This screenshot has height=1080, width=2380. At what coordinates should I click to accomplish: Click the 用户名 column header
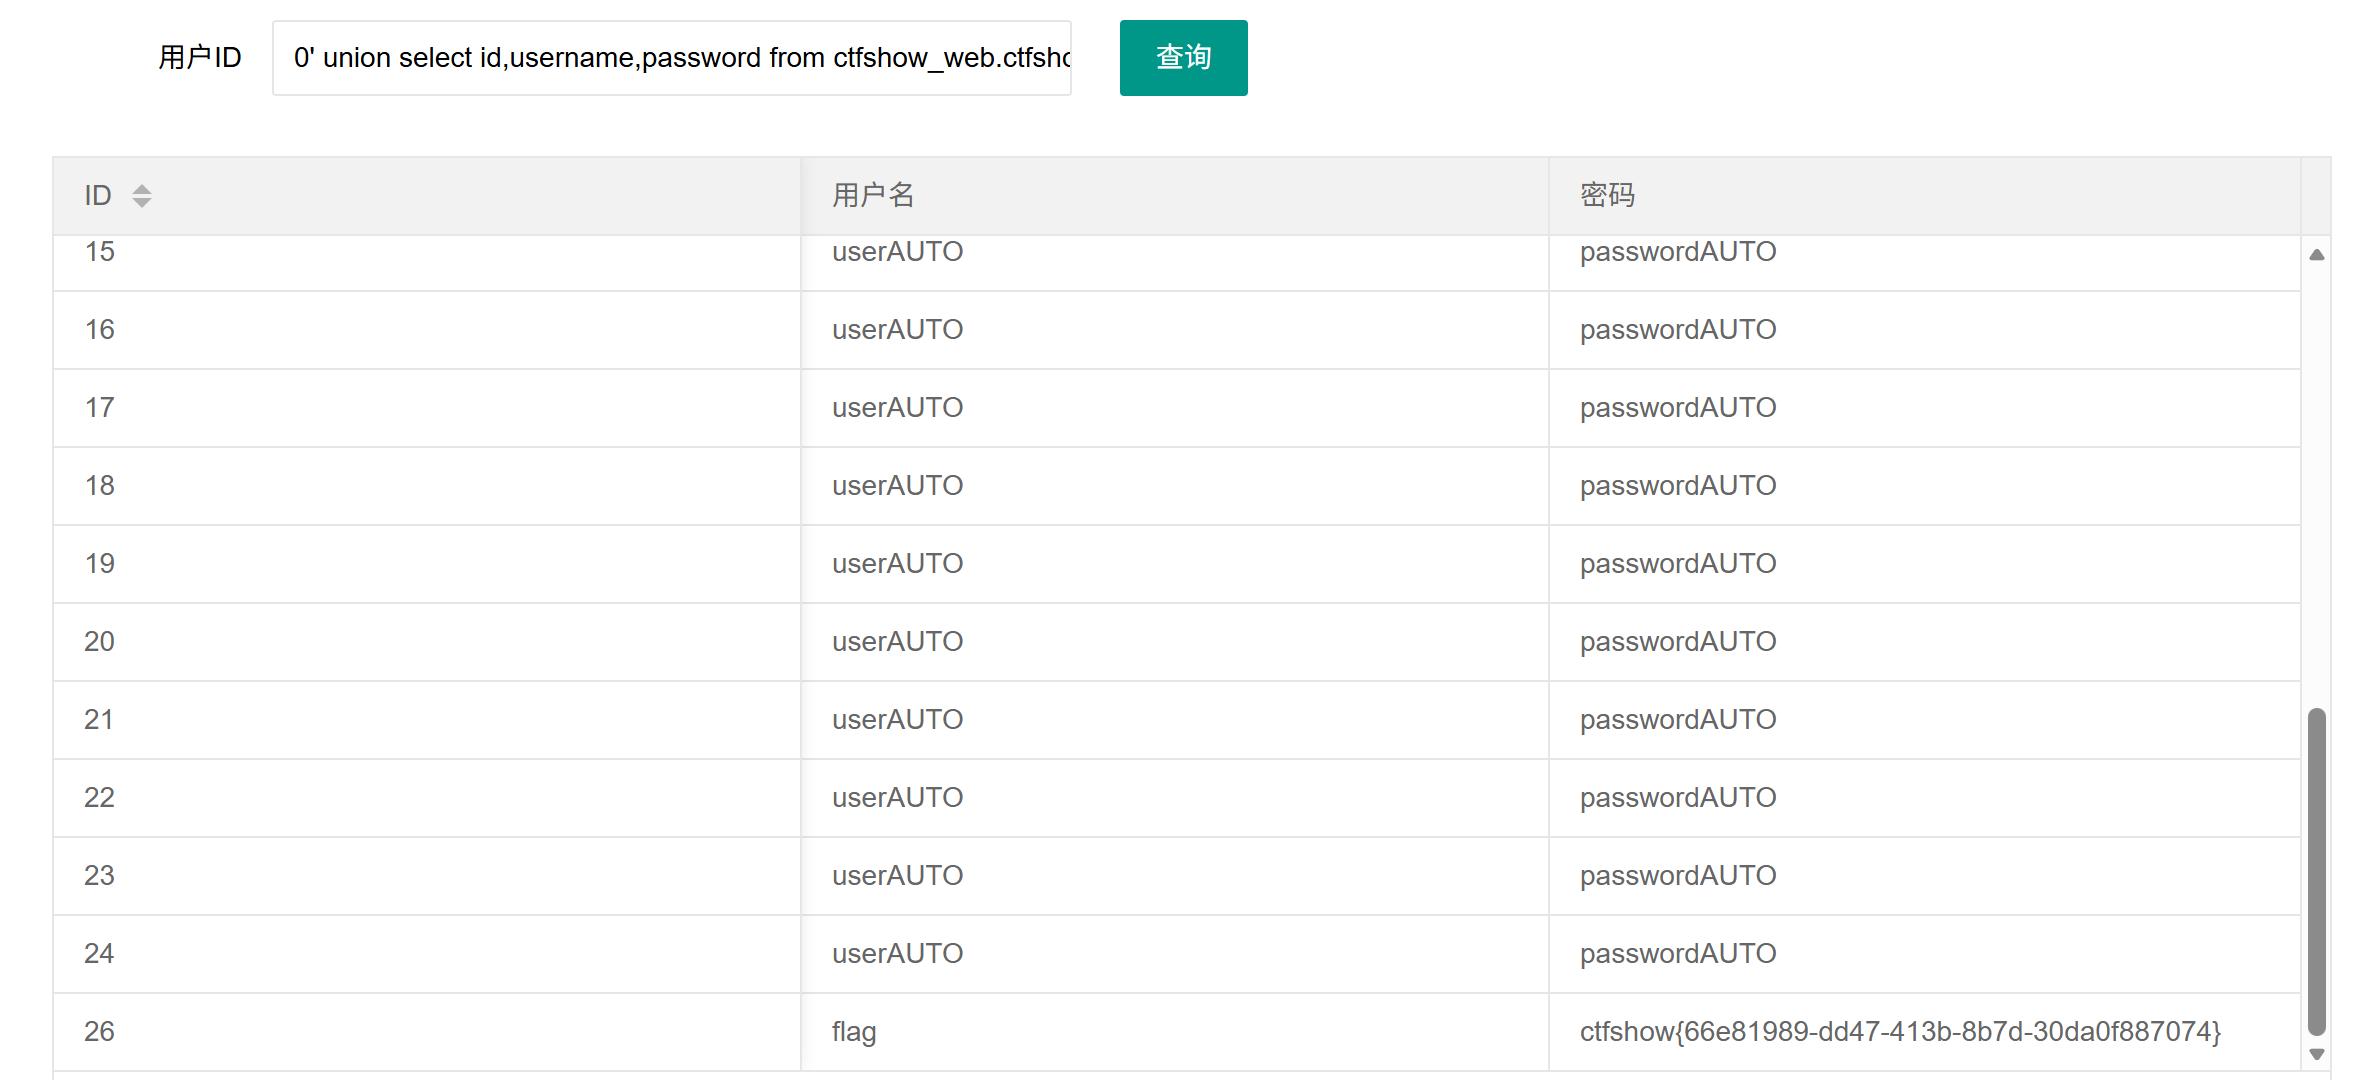point(873,196)
